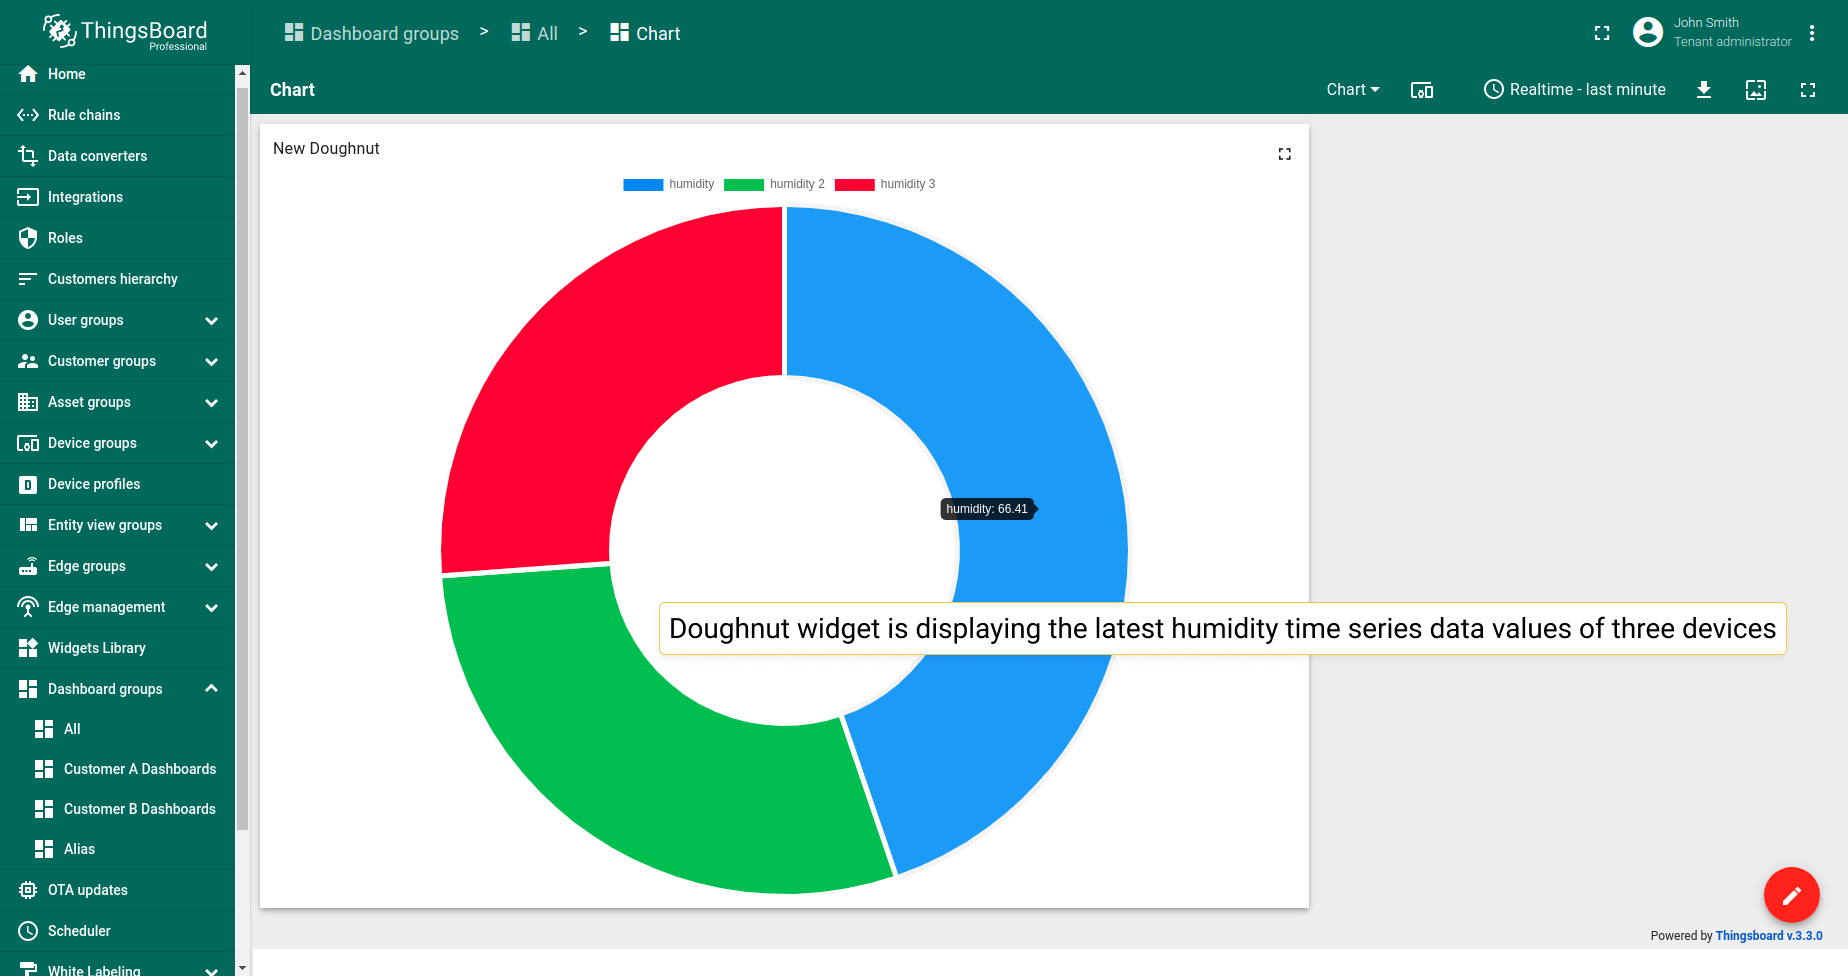Viewport: 1848px width, 976px height.
Task: Follow the Thingsboard v.3.3.0 link
Action: (1769, 936)
